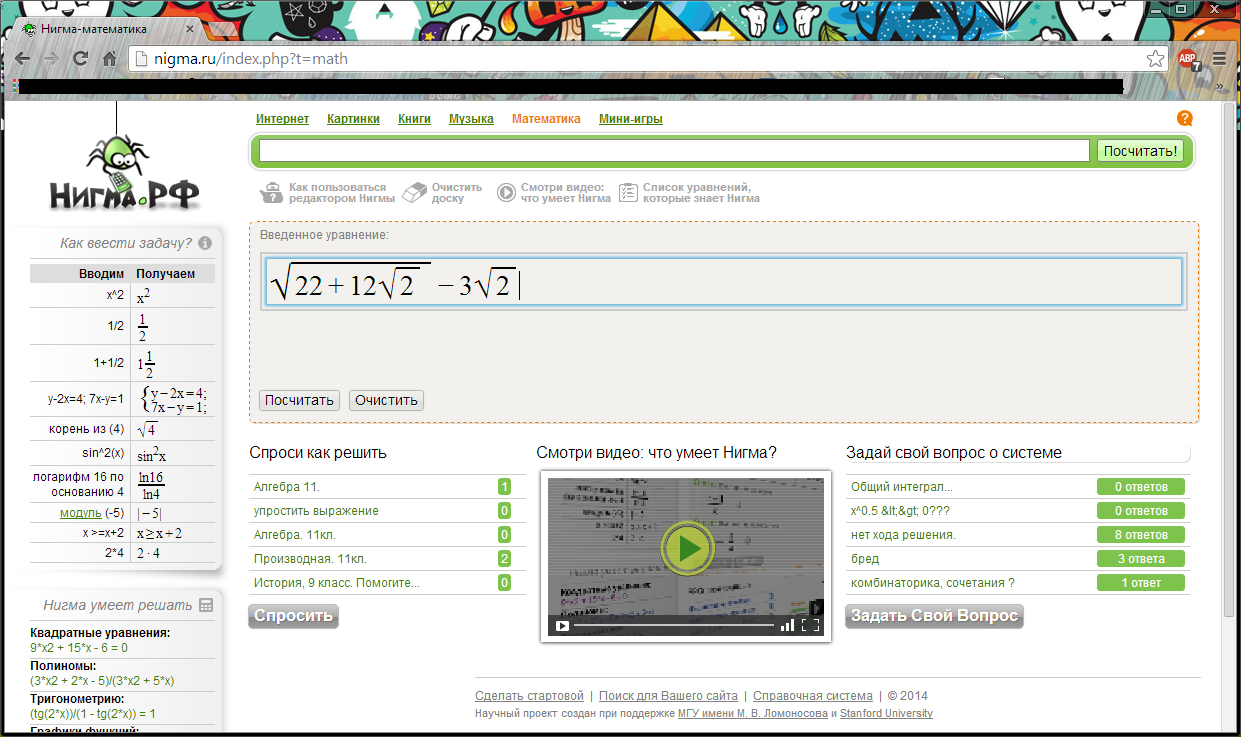This screenshot has height=737, width=1241.
Task: Click the play icon beside Смотри видео
Action: (506, 192)
